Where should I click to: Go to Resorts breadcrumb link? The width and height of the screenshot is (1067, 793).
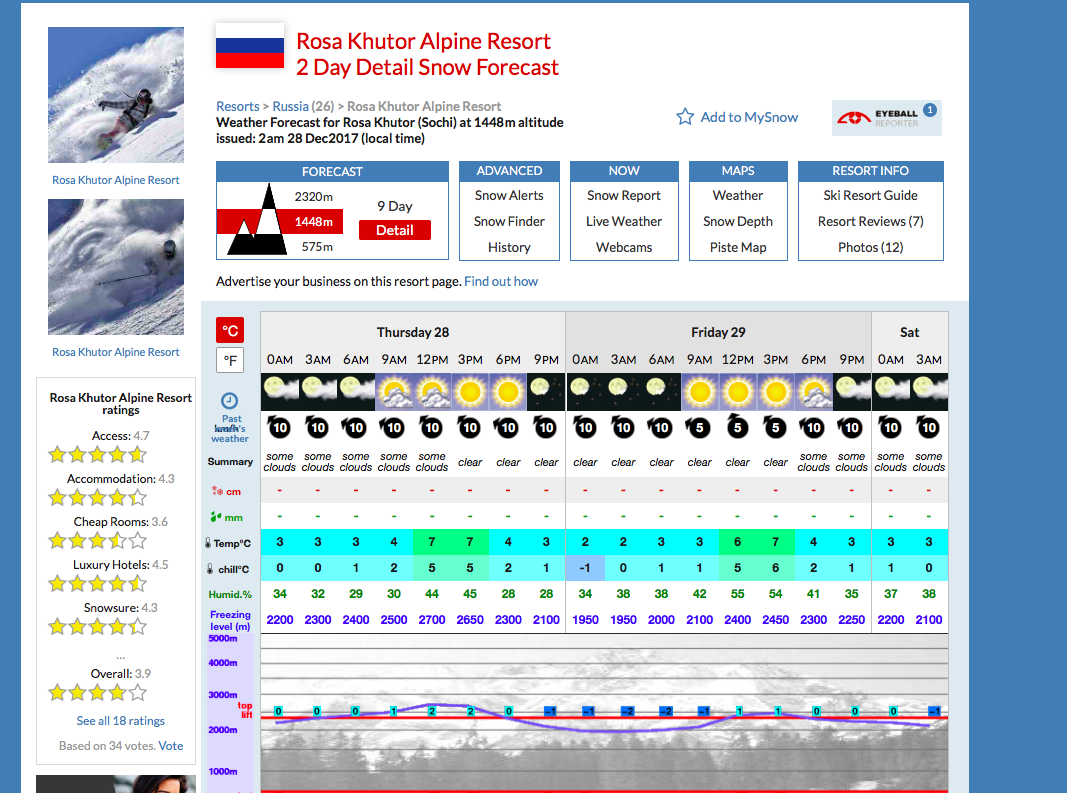tap(237, 106)
